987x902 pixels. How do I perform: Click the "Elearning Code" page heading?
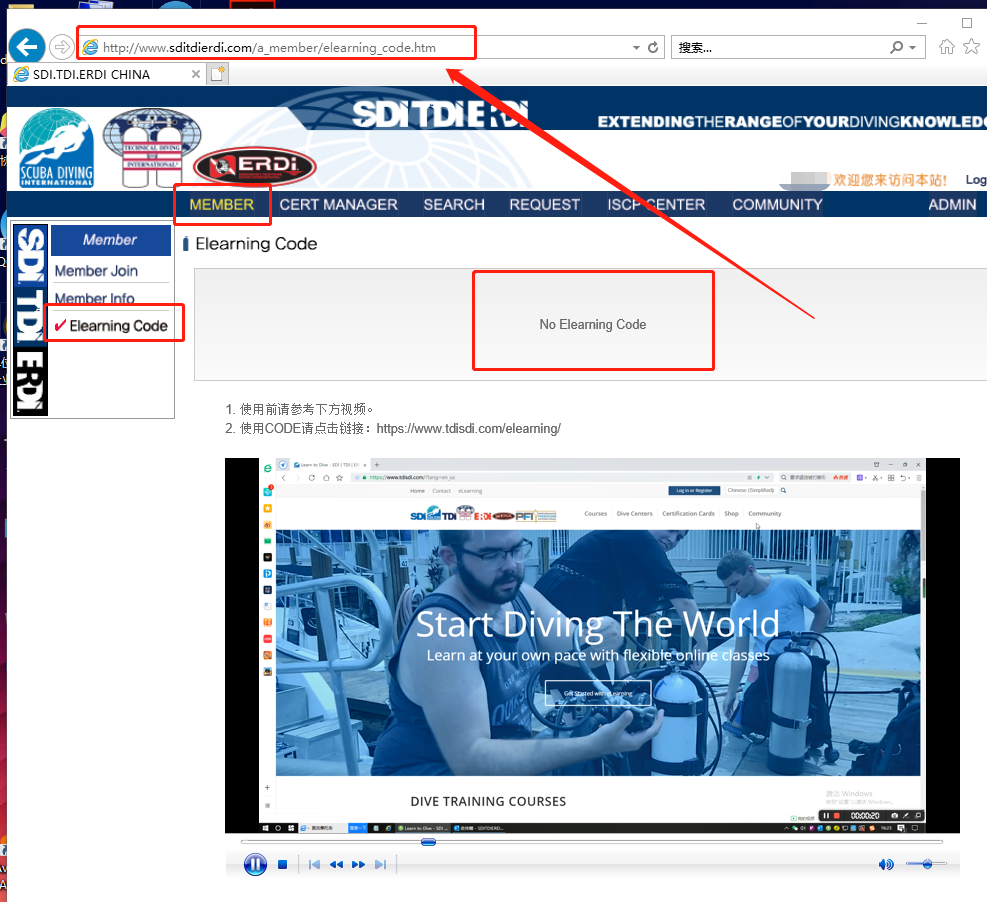tap(256, 244)
